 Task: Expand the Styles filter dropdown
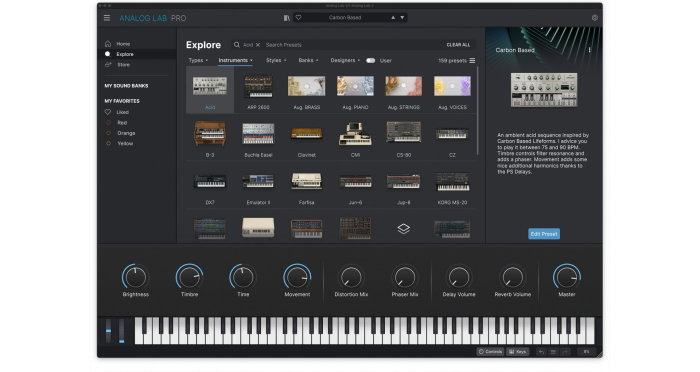pos(276,60)
